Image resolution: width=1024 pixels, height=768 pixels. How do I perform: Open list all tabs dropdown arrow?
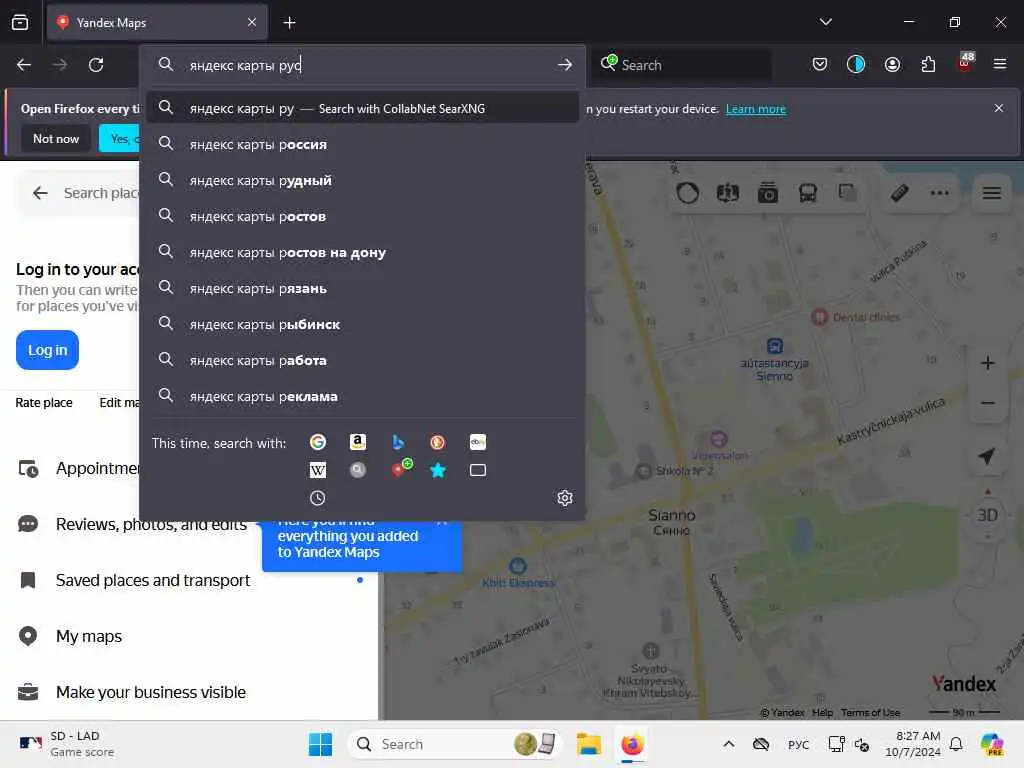(x=825, y=22)
